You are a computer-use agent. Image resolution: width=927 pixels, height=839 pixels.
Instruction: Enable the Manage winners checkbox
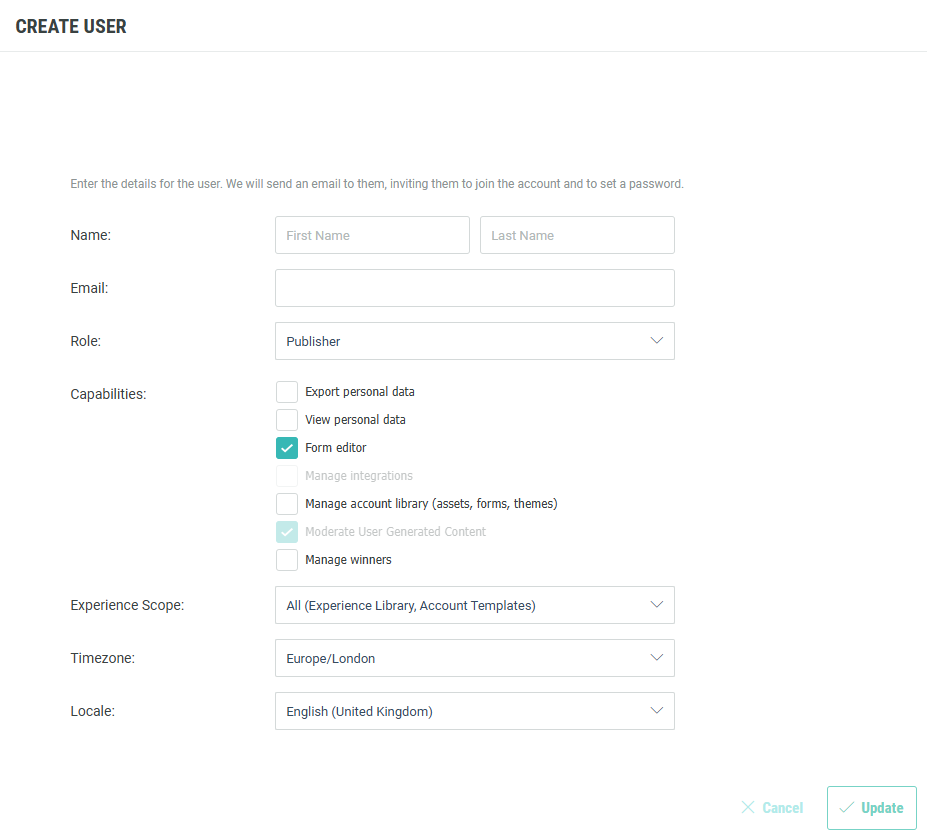click(287, 560)
